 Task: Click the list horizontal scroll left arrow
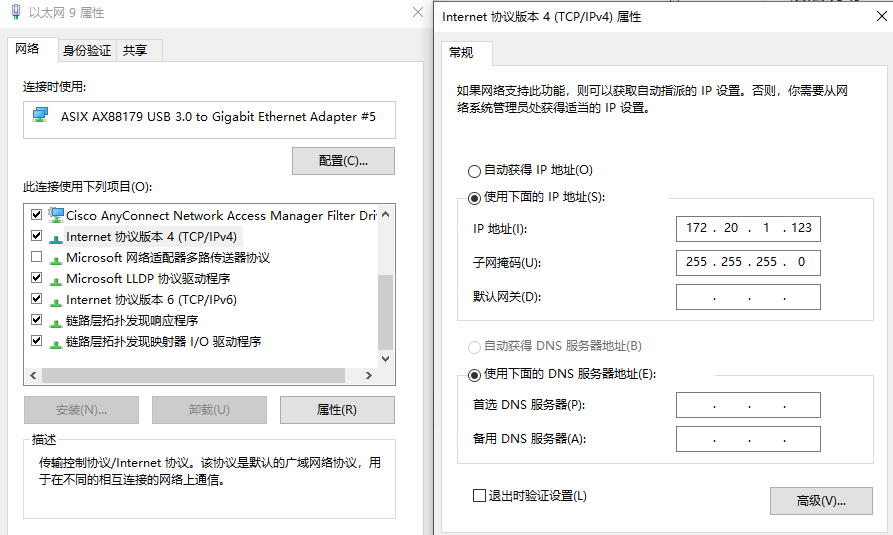[x=33, y=375]
